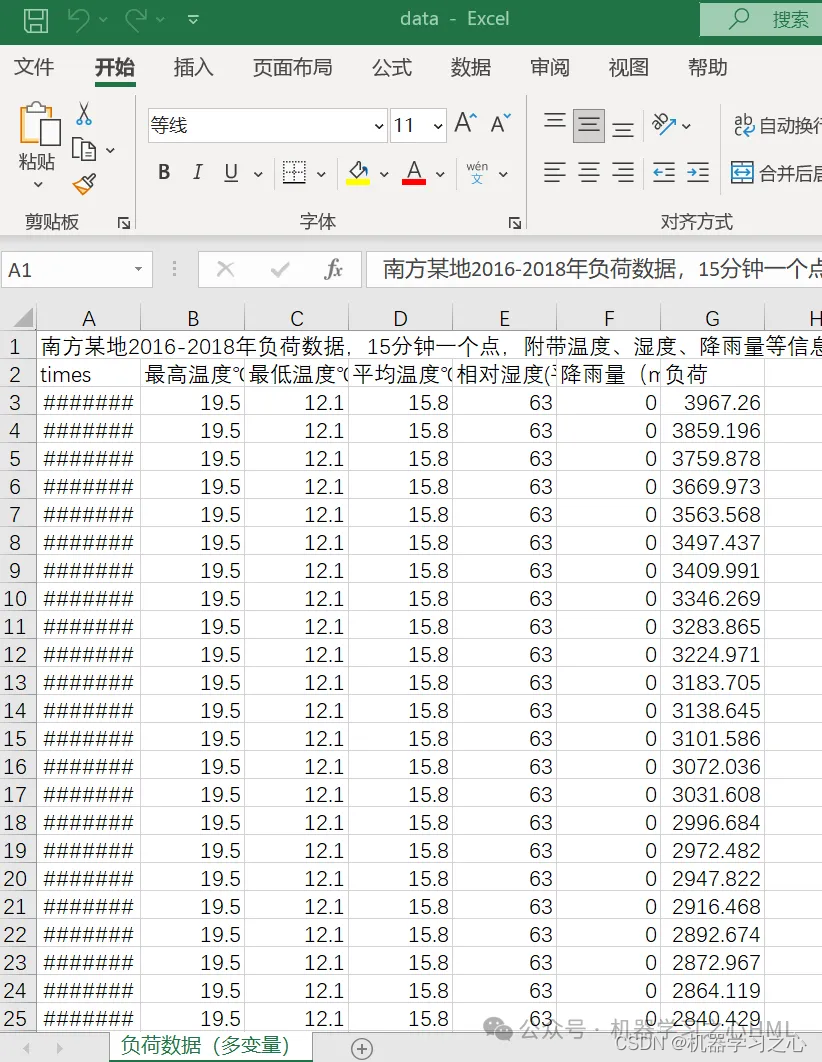Switch to the 数据 ribbon tab
Image resolution: width=822 pixels, height=1062 pixels.
(471, 67)
